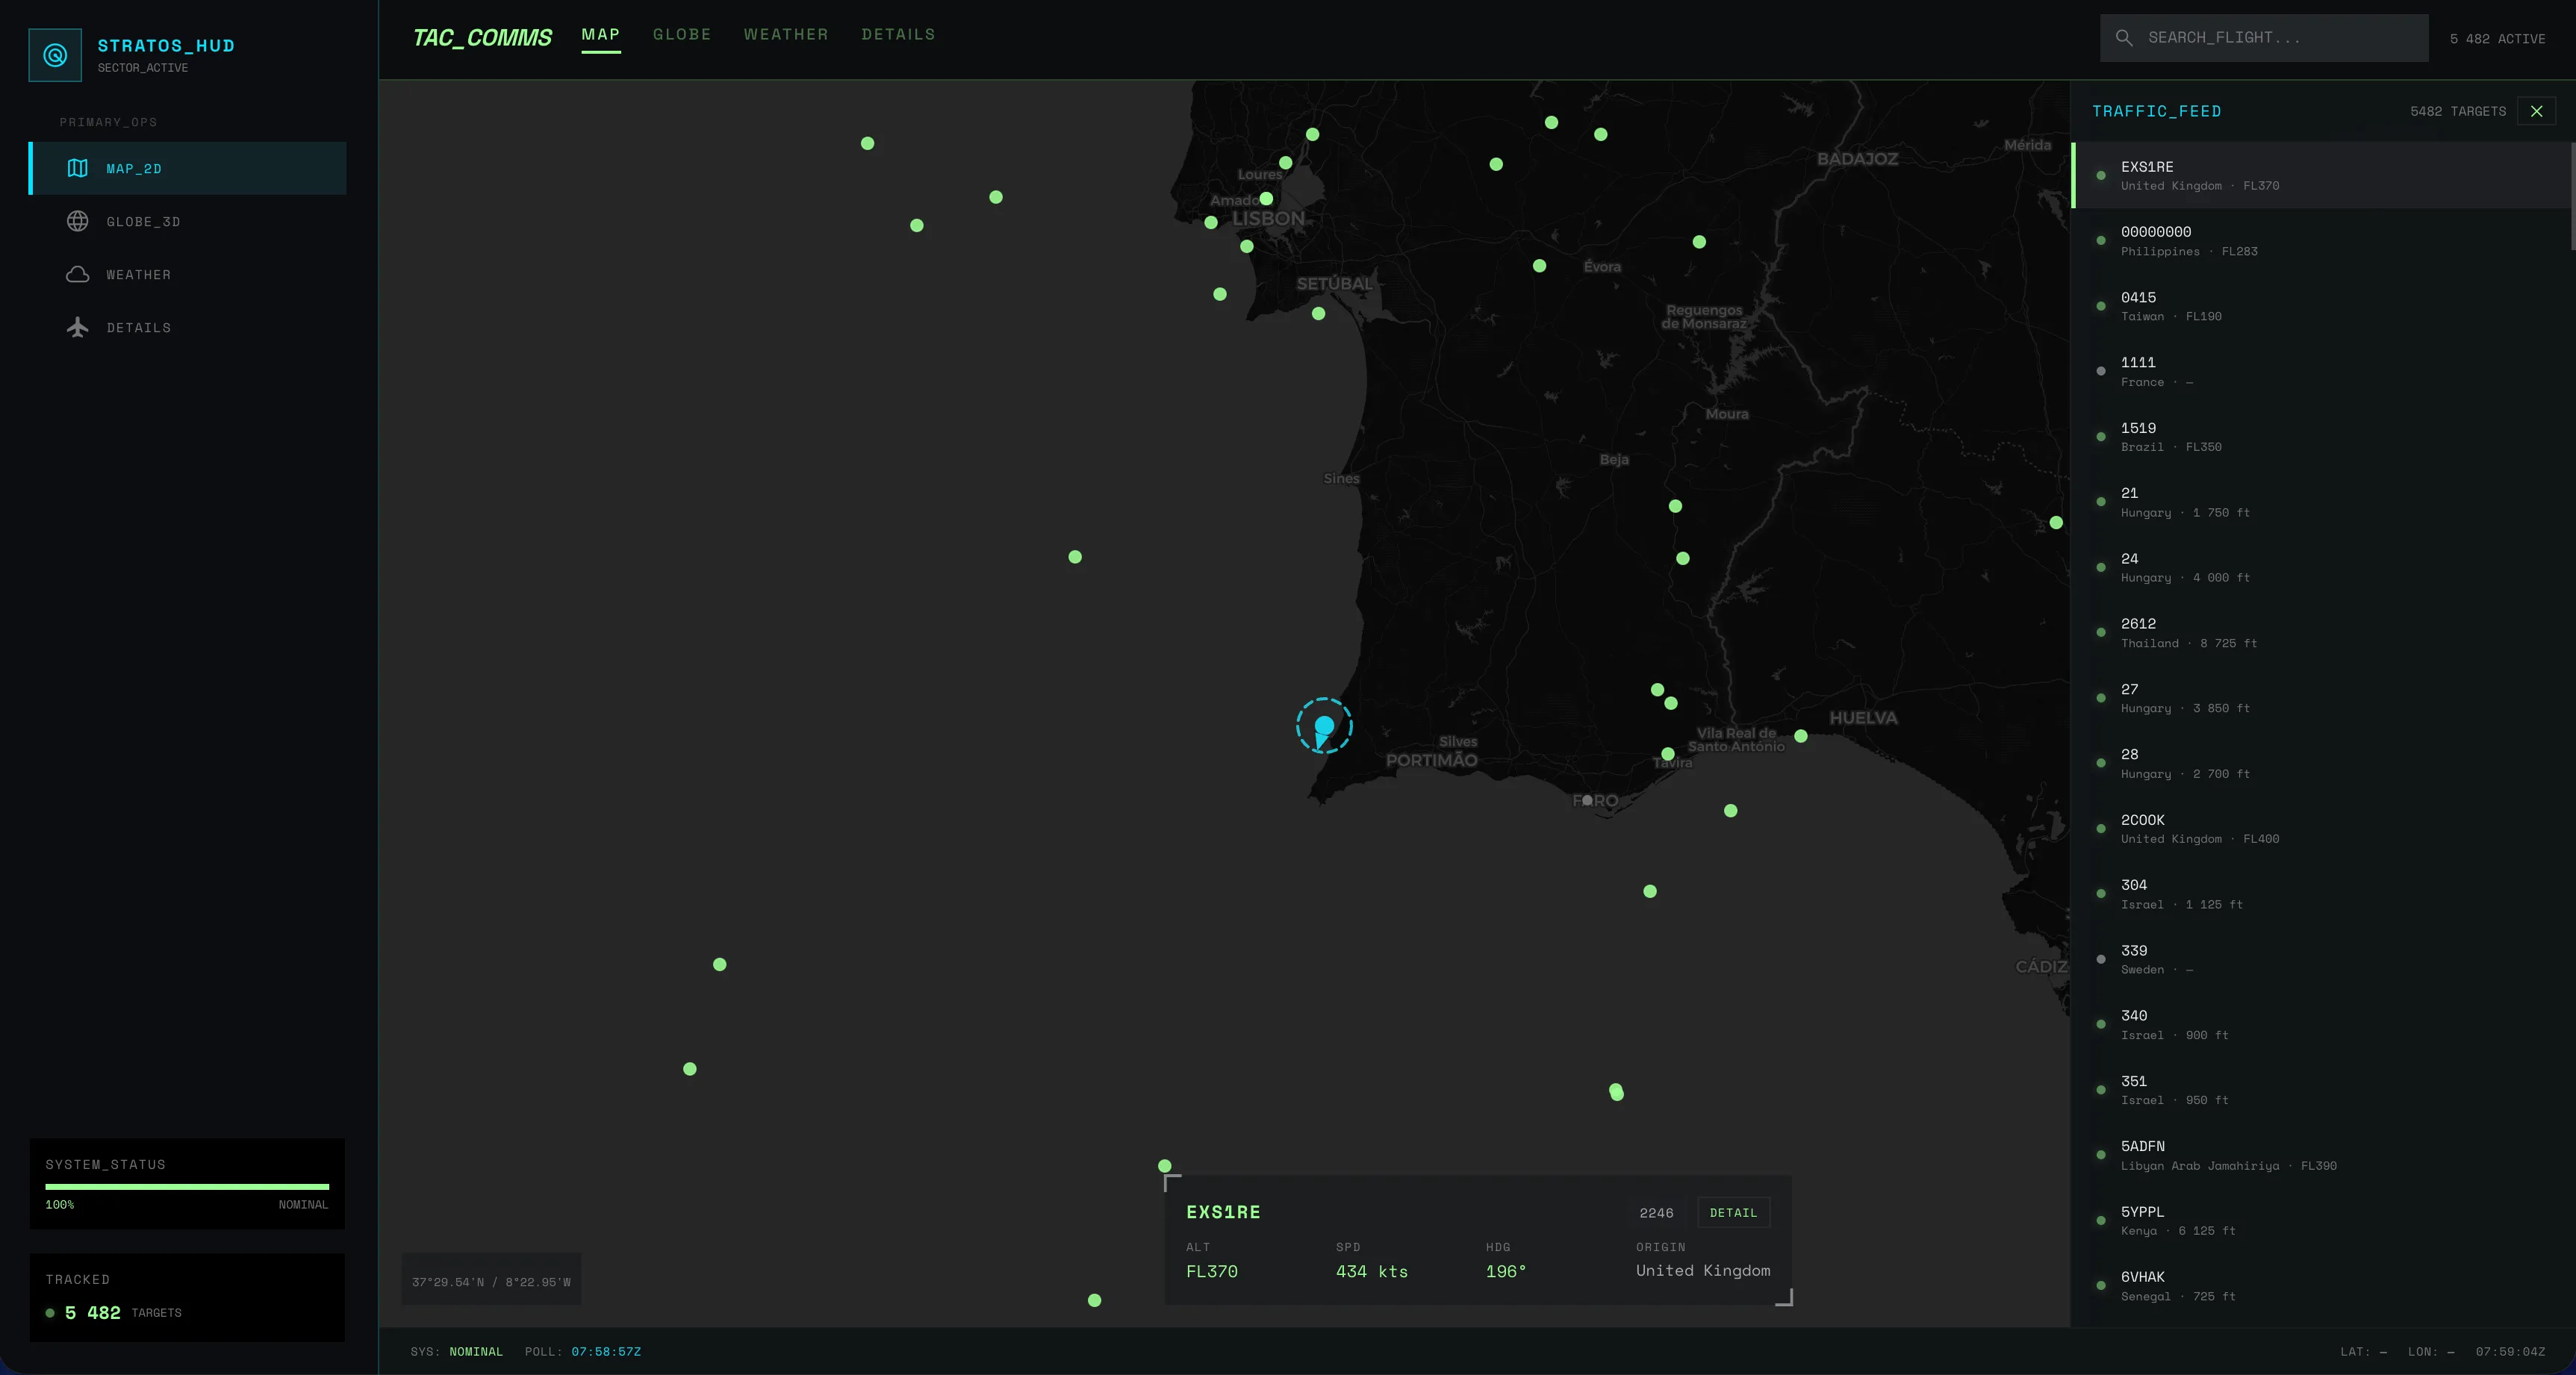Select flight 304 from Israel
2576x1375 pixels.
(2320, 894)
